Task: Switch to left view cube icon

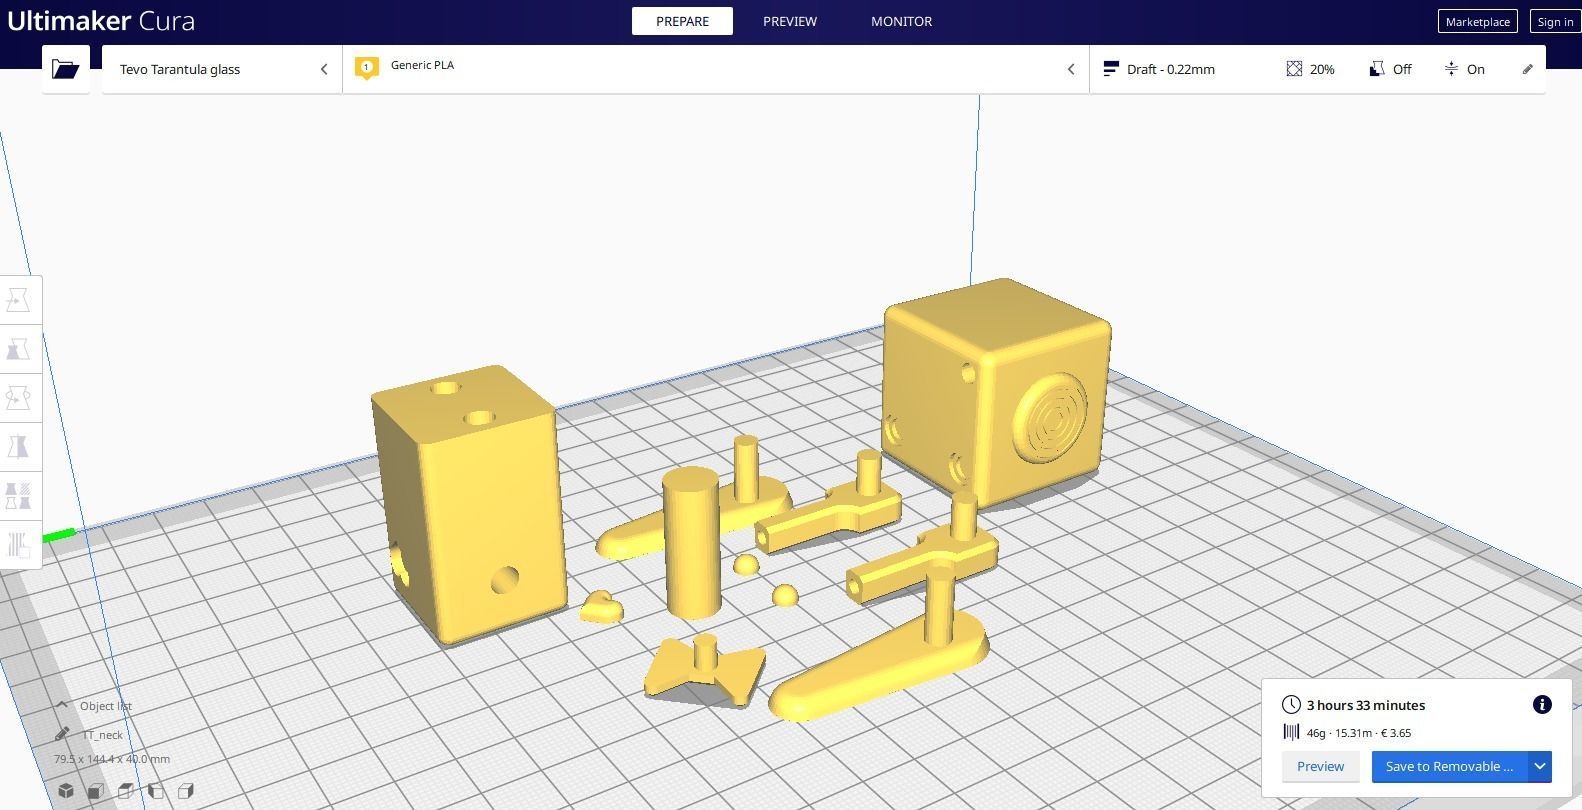Action: pos(155,791)
